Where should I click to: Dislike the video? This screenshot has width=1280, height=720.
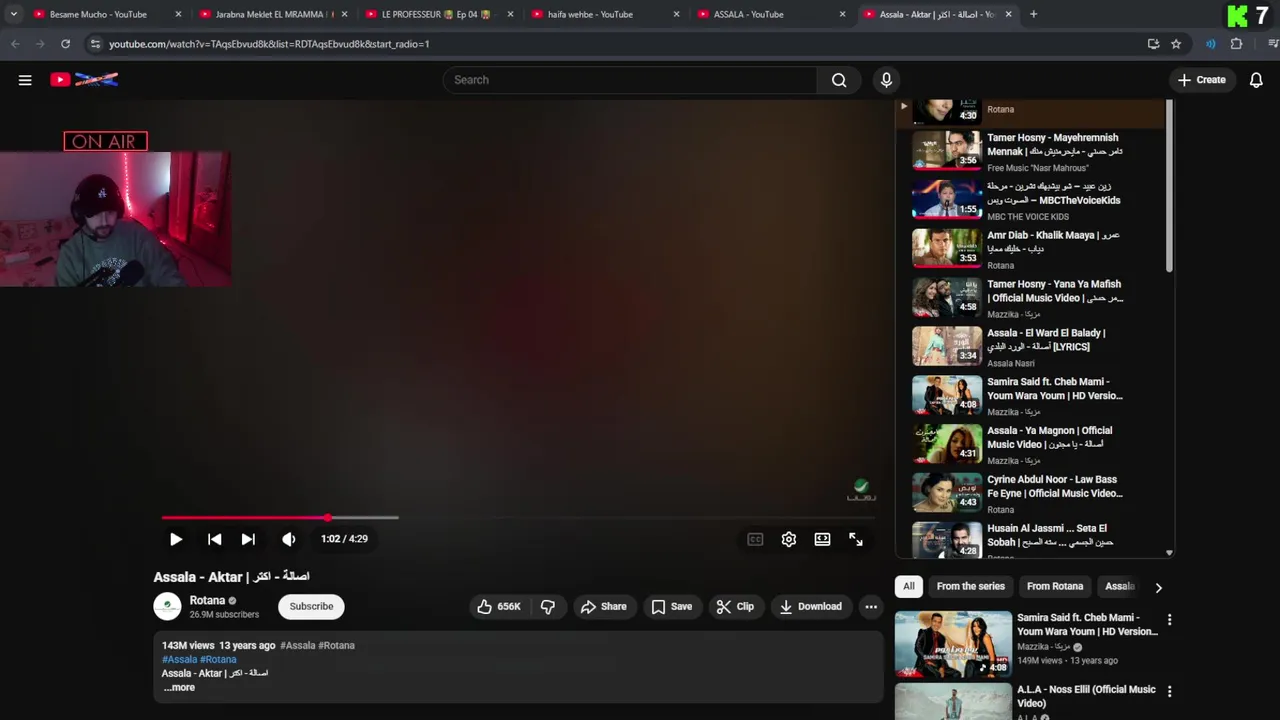coord(548,606)
